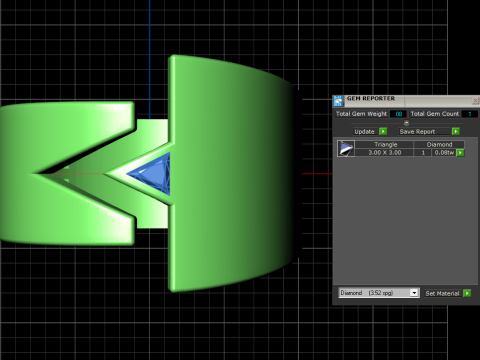
Task: Click the Total Gem Count value field
Action: coord(469,114)
